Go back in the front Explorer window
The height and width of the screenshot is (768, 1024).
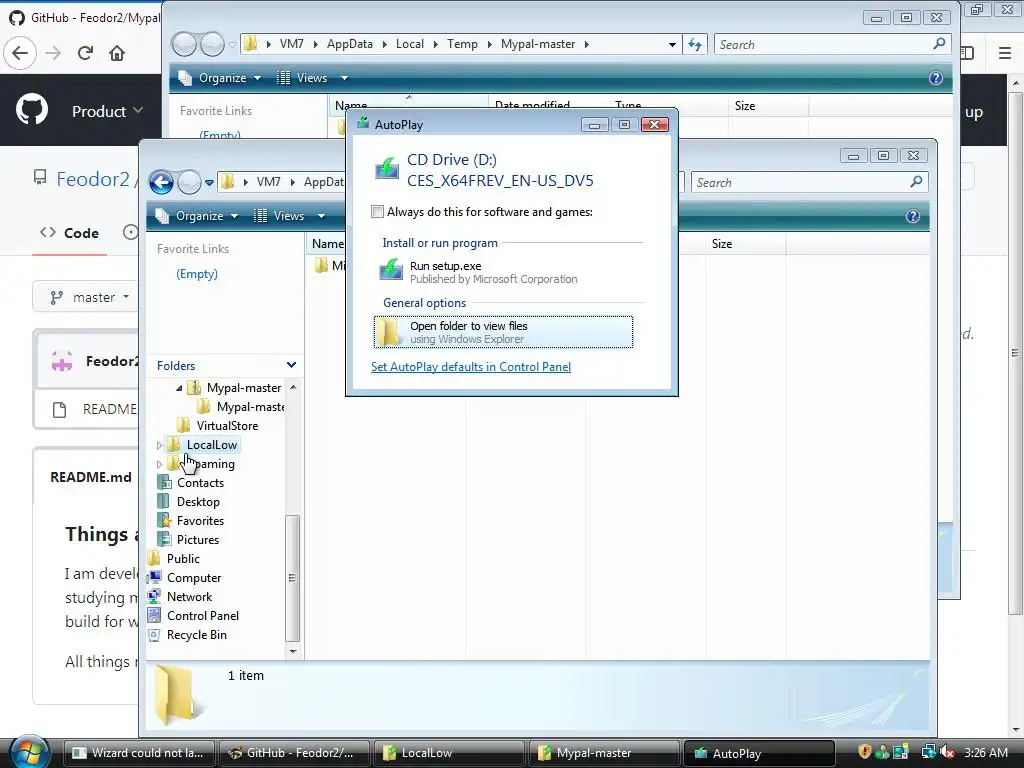coord(161,182)
